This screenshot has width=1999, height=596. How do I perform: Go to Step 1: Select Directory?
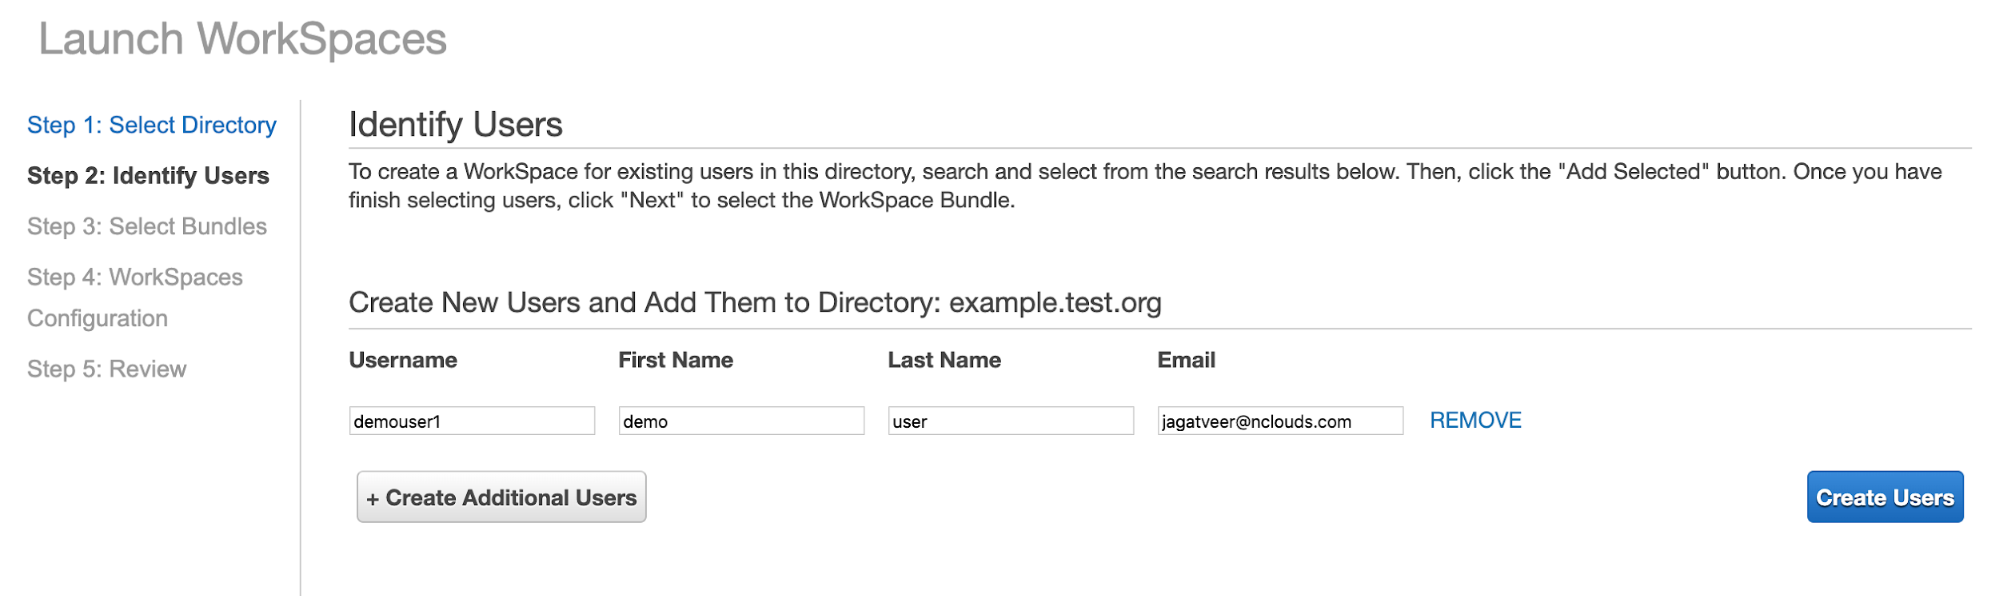[152, 125]
